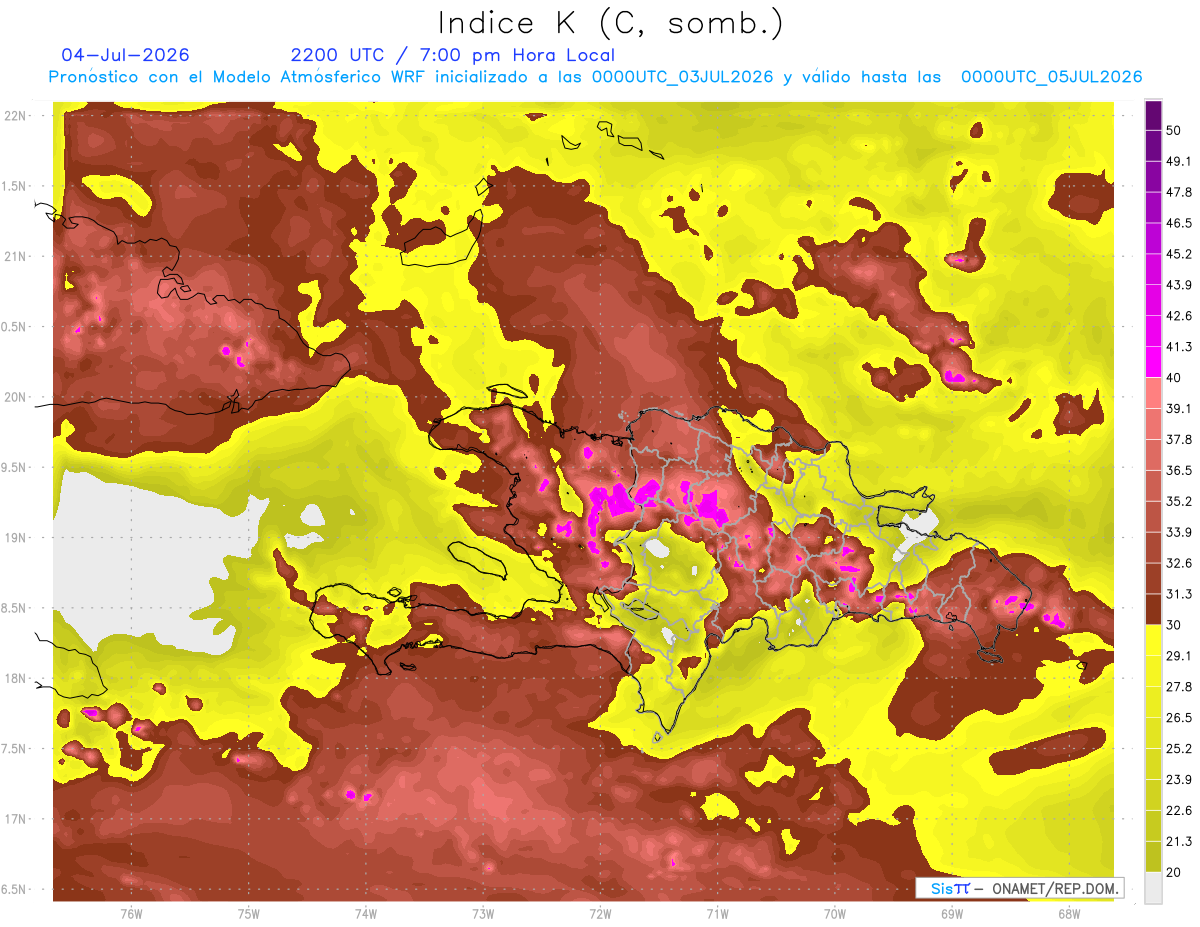
Task: Click the legend value 45.2
Action: tap(1179, 255)
